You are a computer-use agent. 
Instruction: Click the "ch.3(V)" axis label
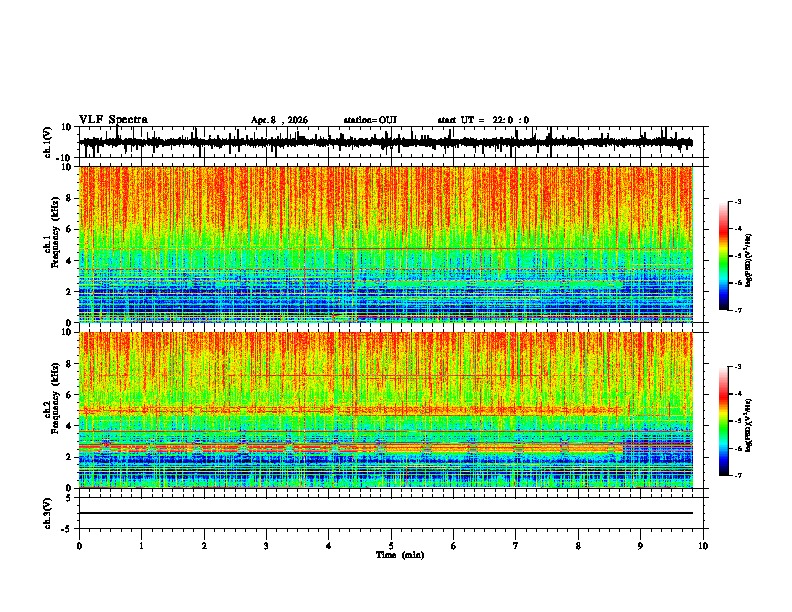pyautogui.click(x=48, y=513)
